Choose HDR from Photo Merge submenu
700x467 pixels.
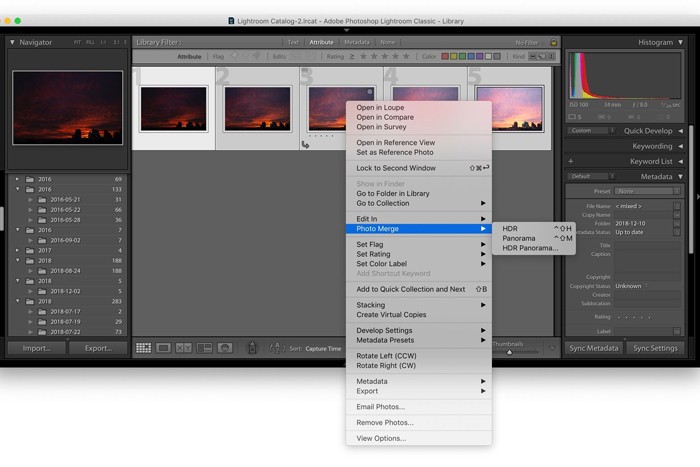(511, 229)
